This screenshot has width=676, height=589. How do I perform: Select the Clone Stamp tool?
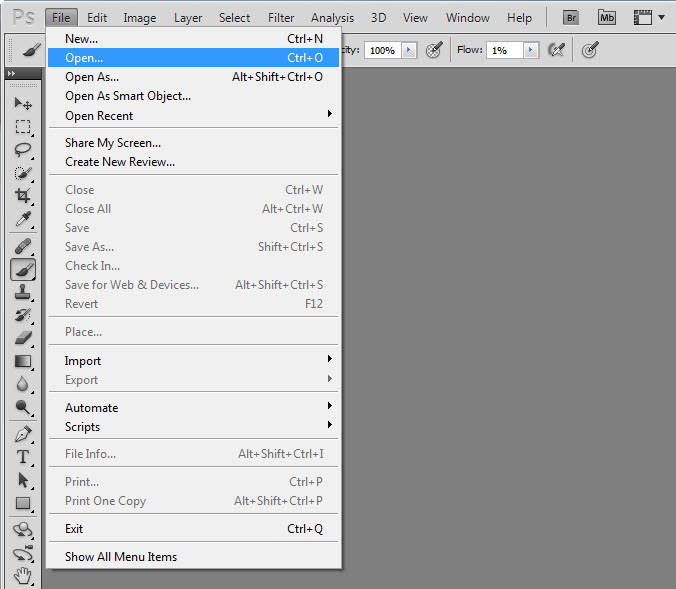click(x=23, y=292)
